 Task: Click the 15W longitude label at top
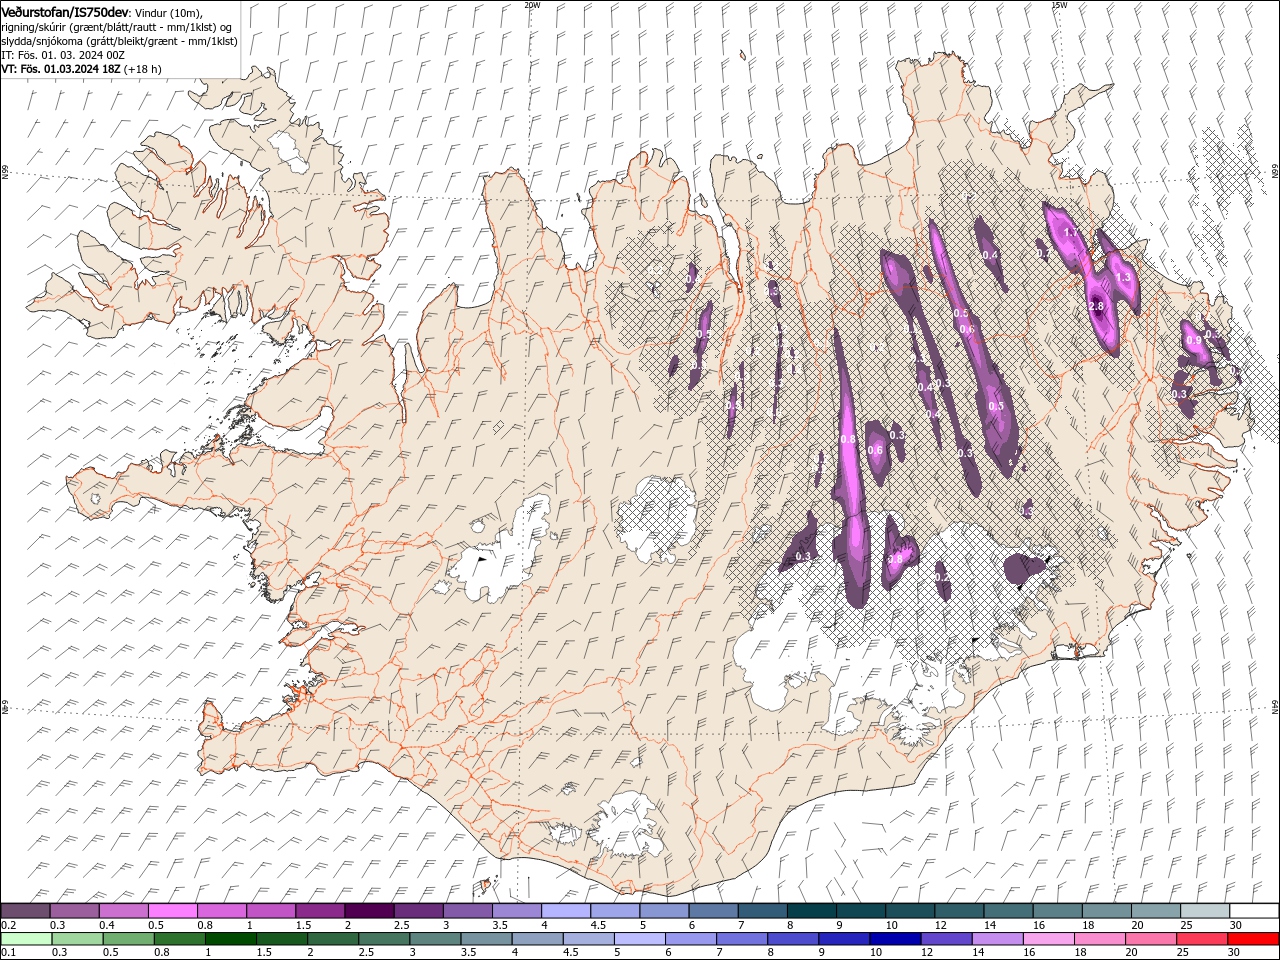[x=1059, y=5]
